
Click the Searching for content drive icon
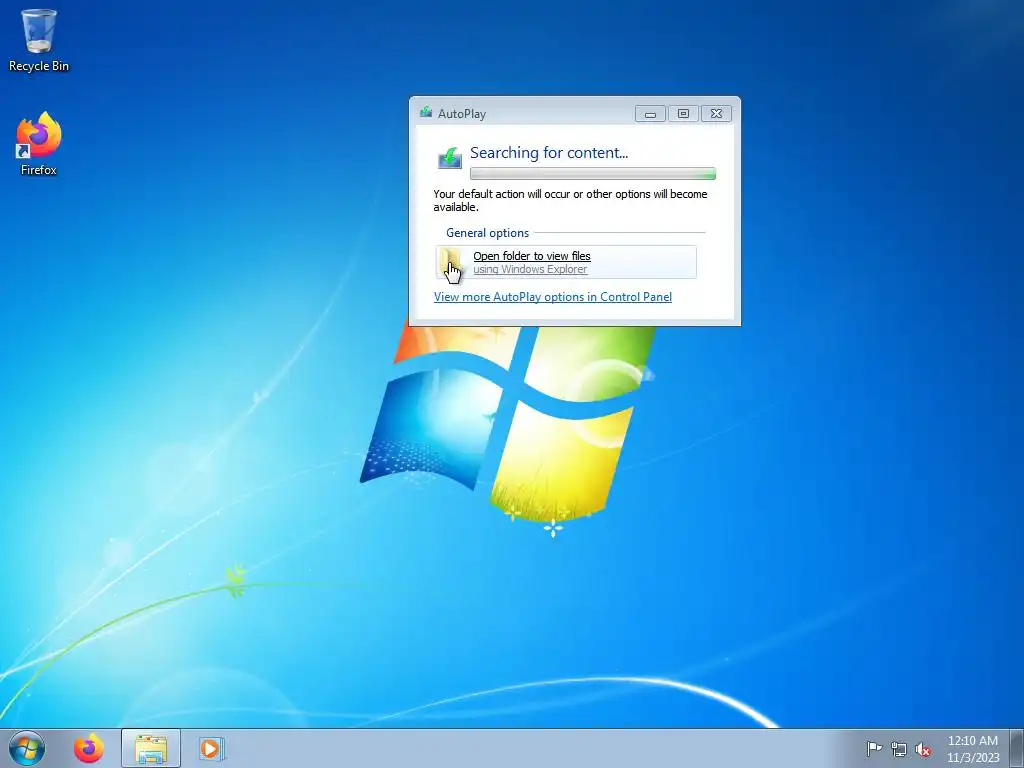449,157
